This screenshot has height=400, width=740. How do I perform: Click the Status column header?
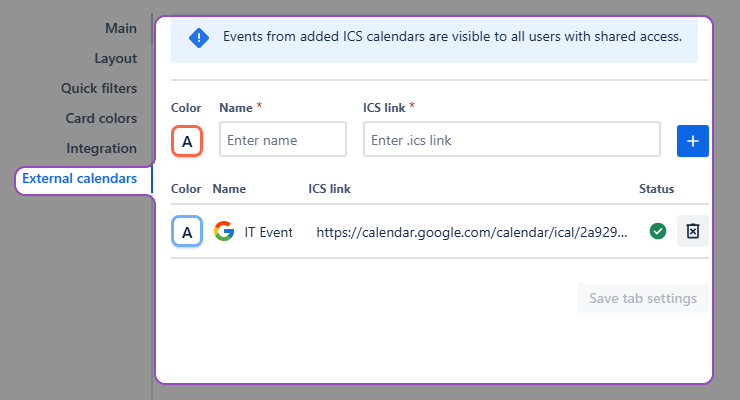pyautogui.click(x=656, y=188)
